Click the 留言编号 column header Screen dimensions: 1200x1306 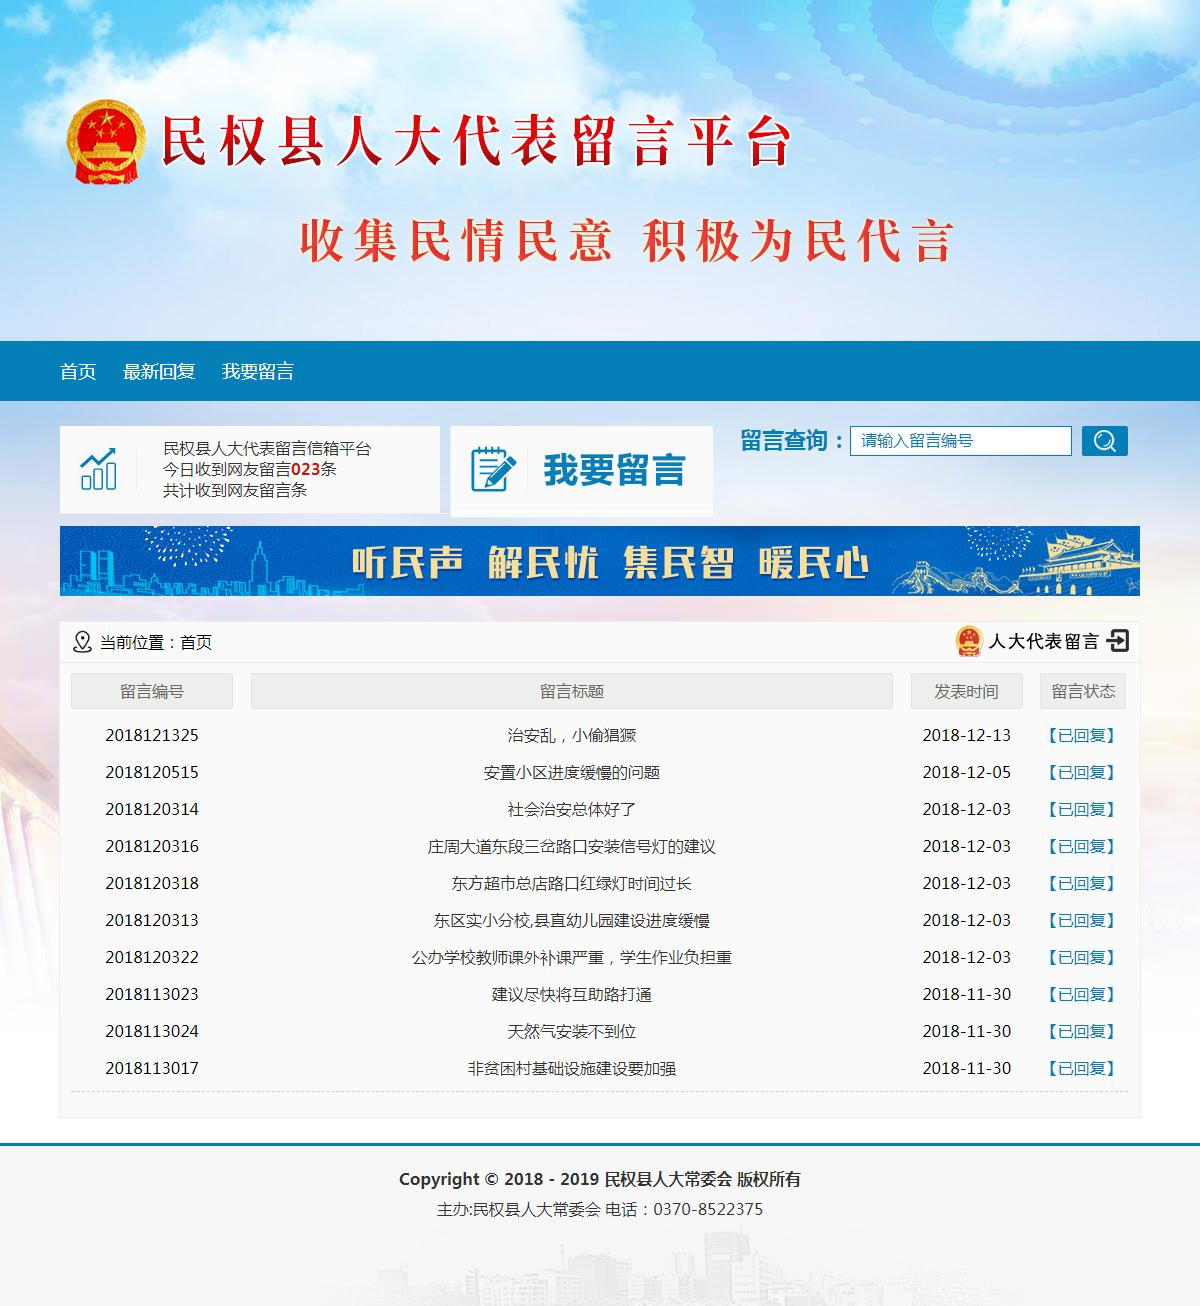[x=151, y=690]
